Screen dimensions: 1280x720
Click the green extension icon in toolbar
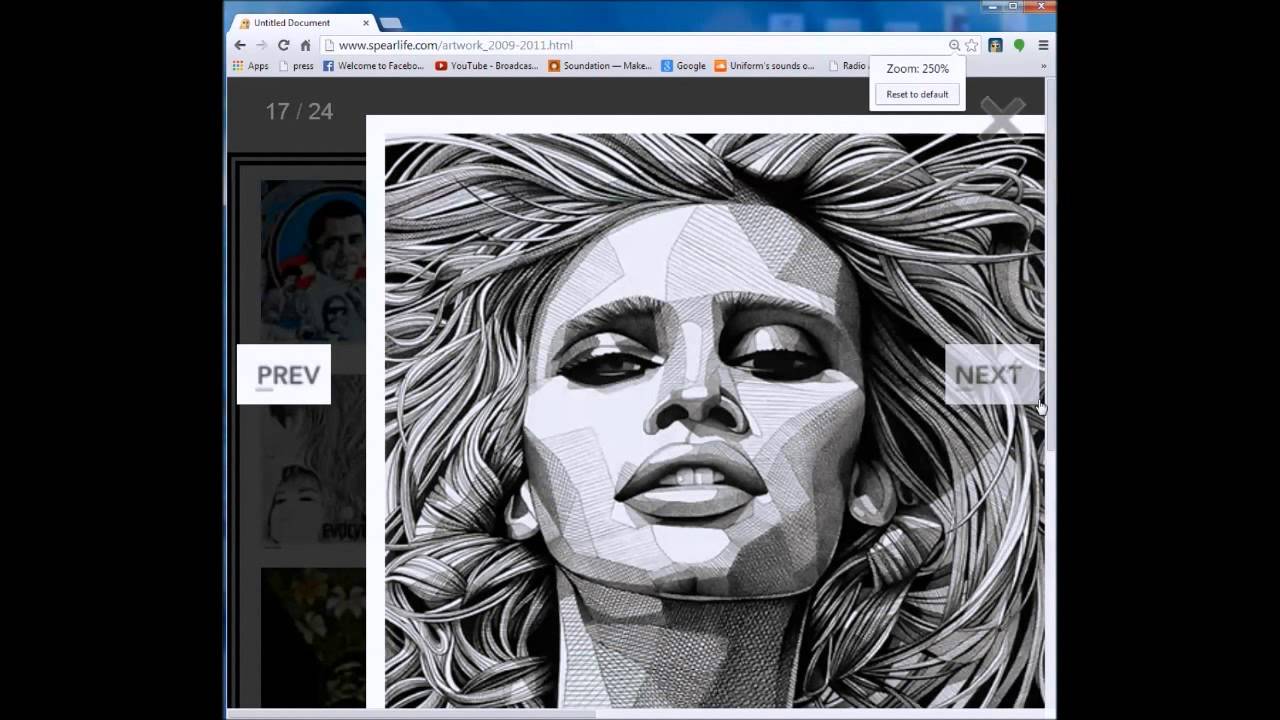click(x=1019, y=45)
